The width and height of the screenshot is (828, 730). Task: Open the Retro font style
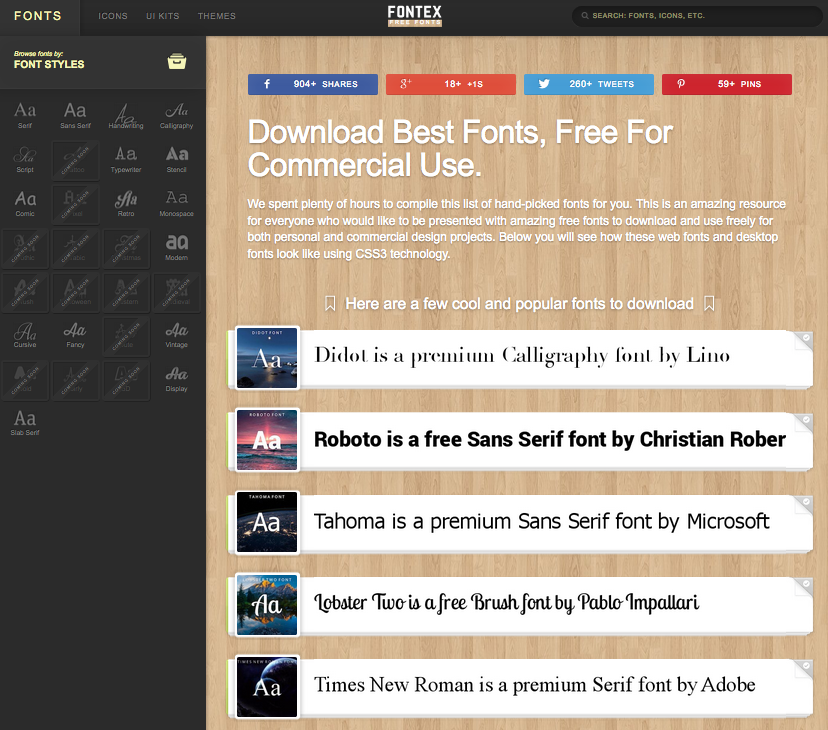tap(126, 203)
